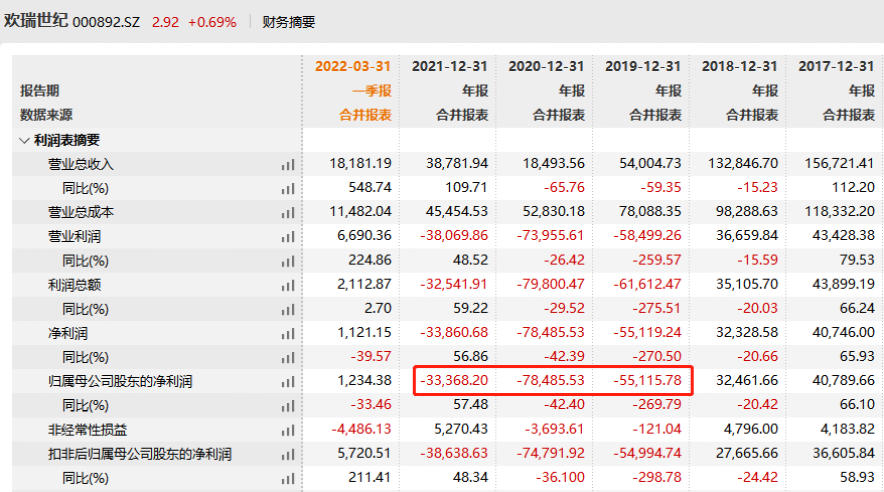Select the 2017-12-31 report period column header

pyautogui.click(x=836, y=66)
